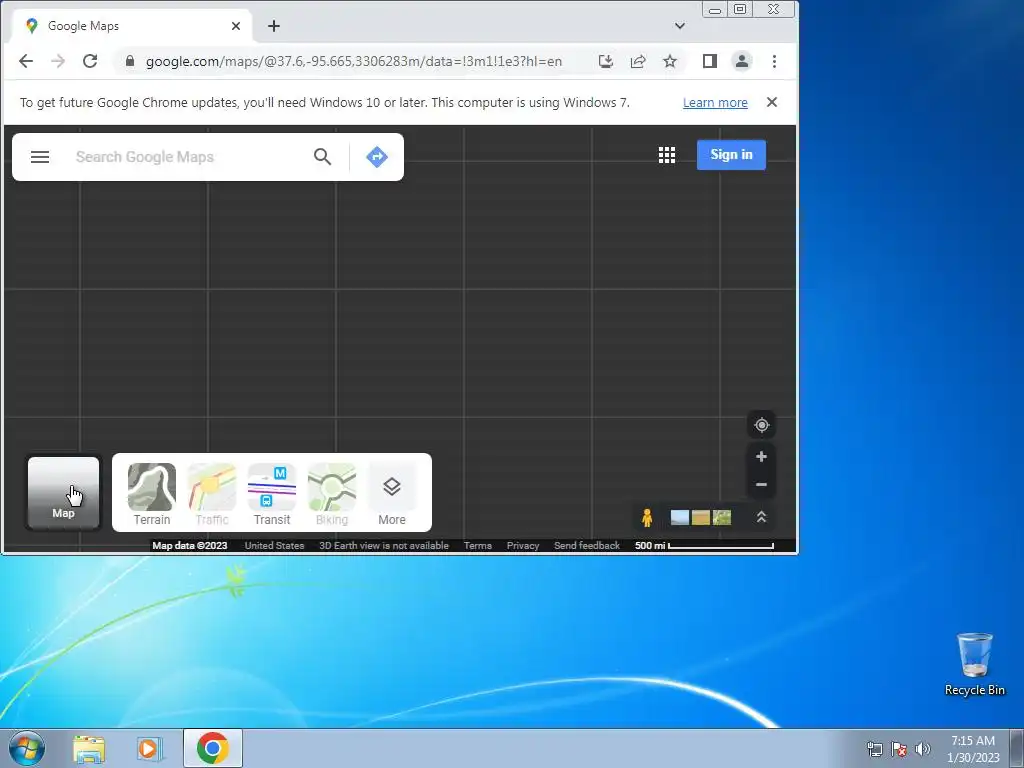Screen dimensions: 1024x768
Task: Share this page icon
Action: pyautogui.click(x=638, y=61)
